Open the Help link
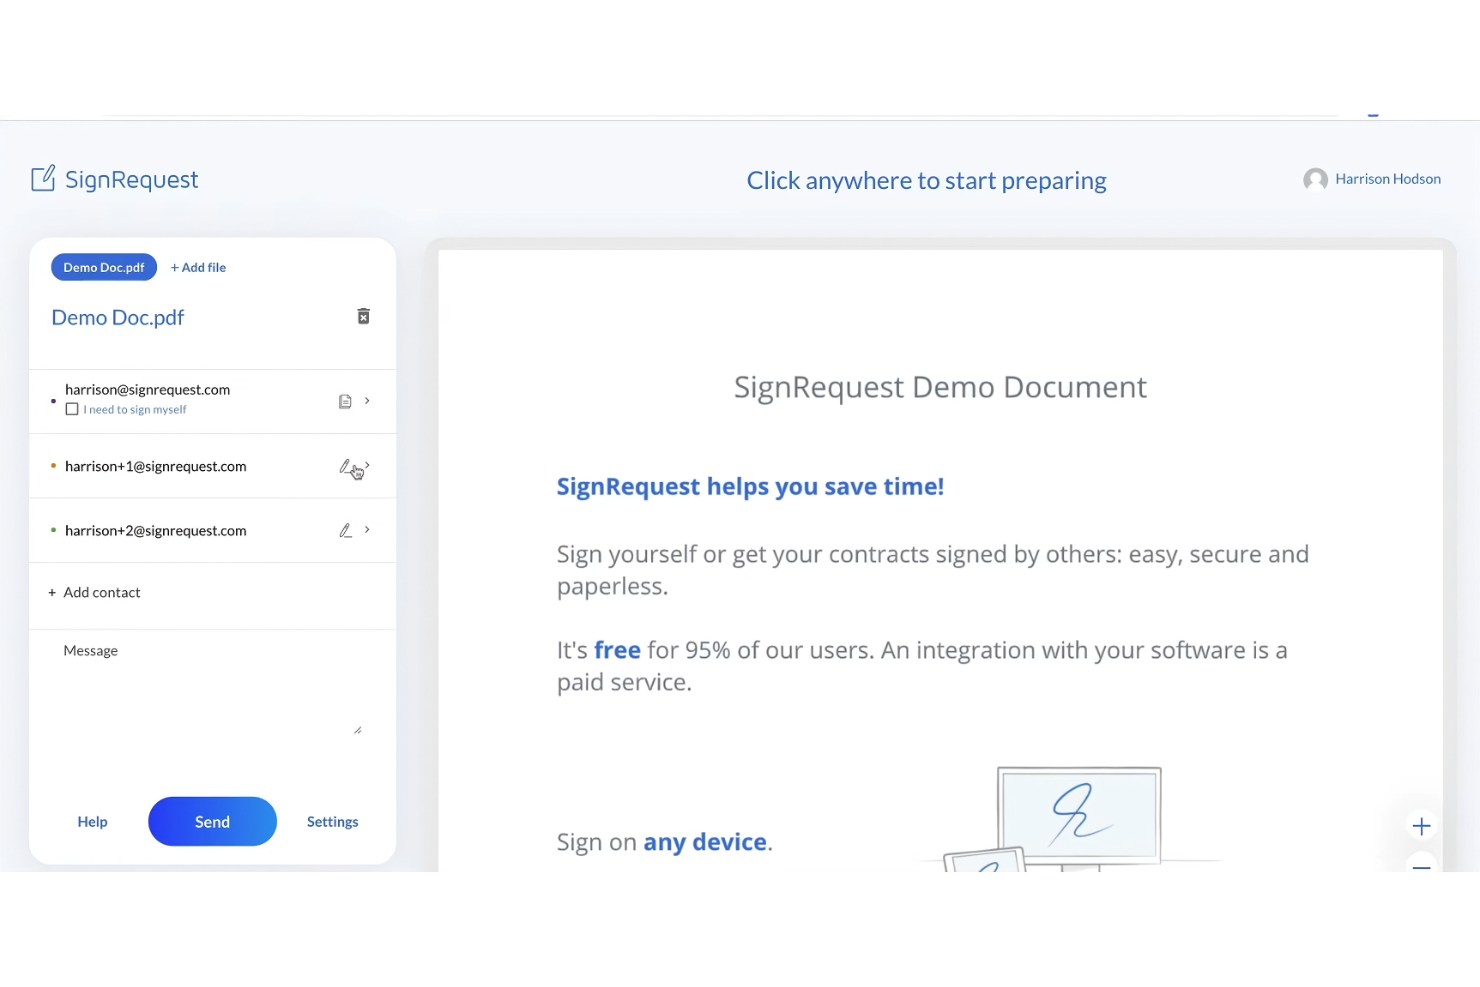This screenshot has width=1480, height=987. tap(92, 821)
